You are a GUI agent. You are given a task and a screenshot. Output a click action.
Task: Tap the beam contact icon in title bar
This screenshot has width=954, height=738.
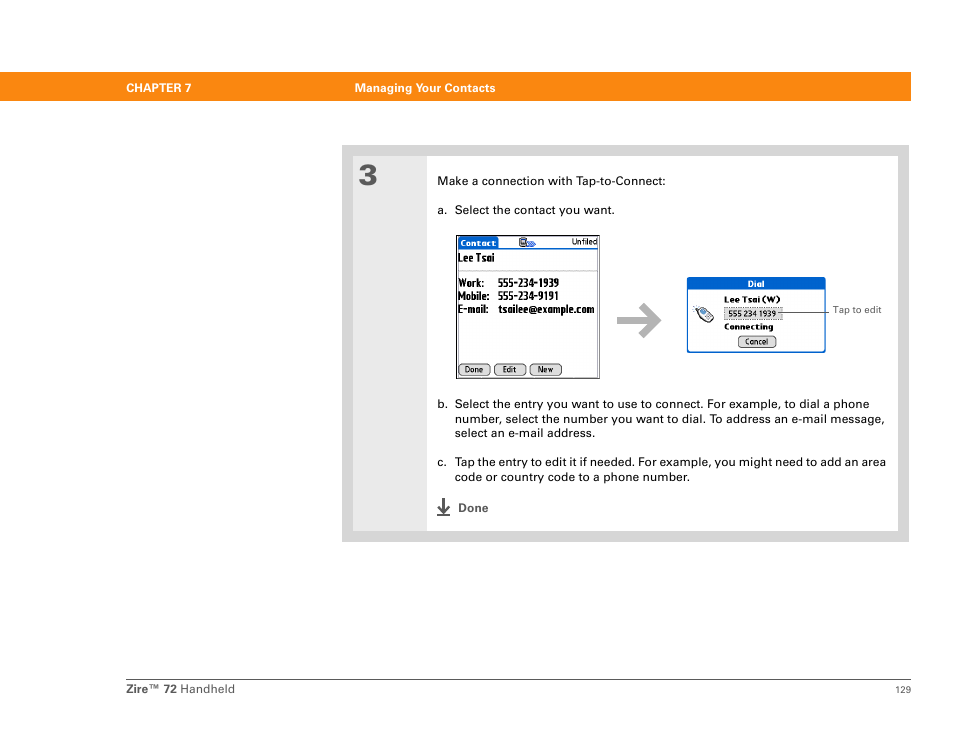(527, 243)
